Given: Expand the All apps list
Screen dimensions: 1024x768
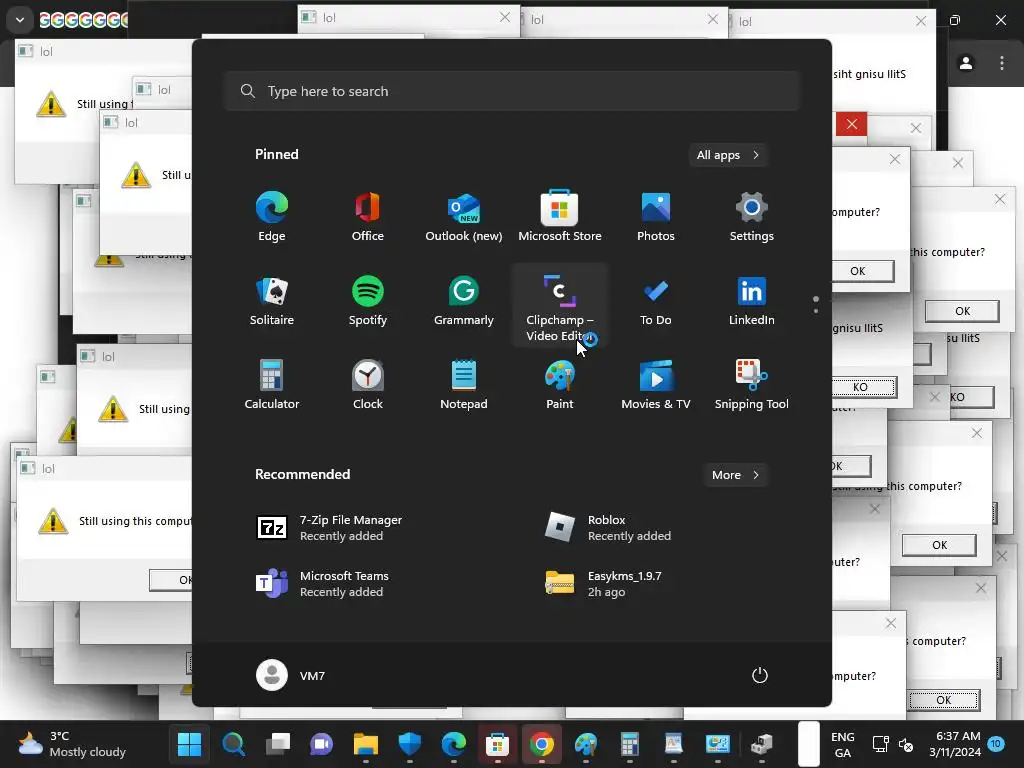Looking at the screenshot, I should 728,155.
